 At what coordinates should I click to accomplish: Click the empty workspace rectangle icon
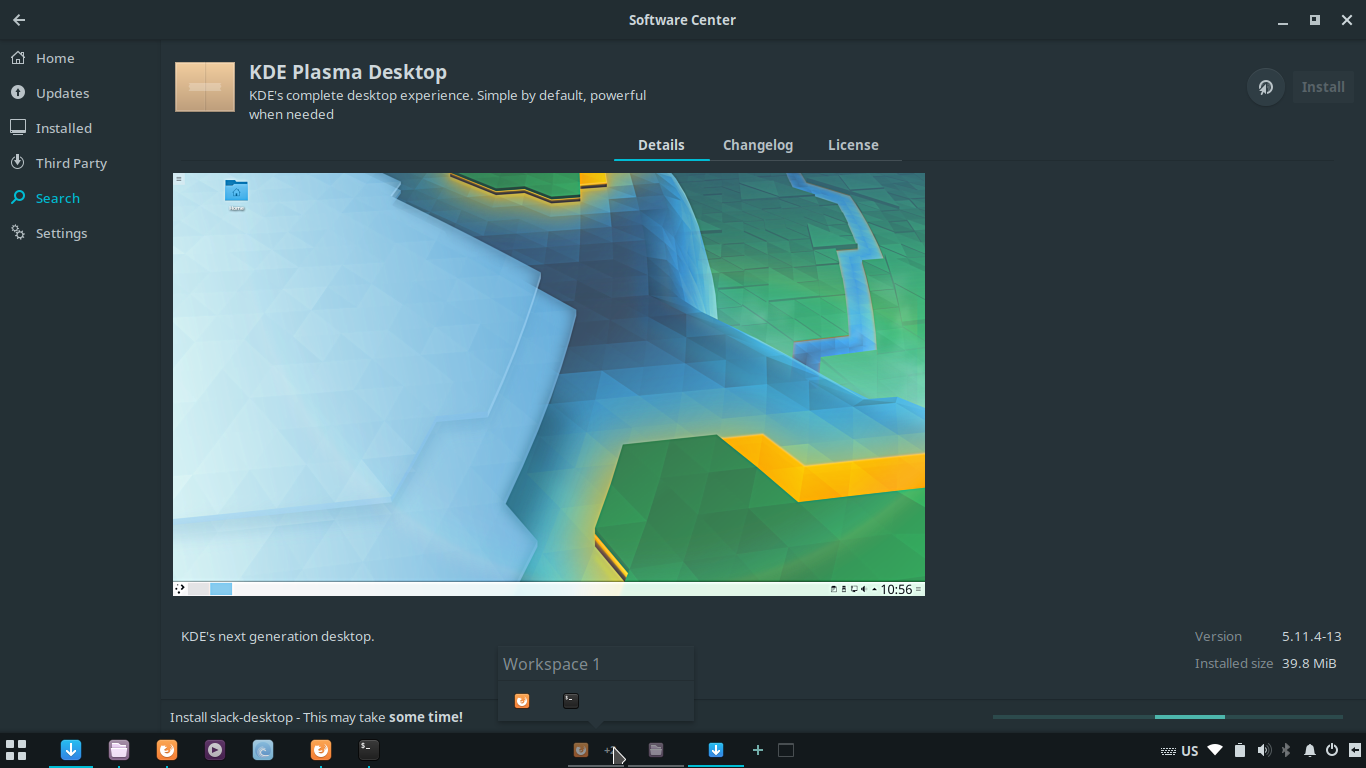(786, 750)
